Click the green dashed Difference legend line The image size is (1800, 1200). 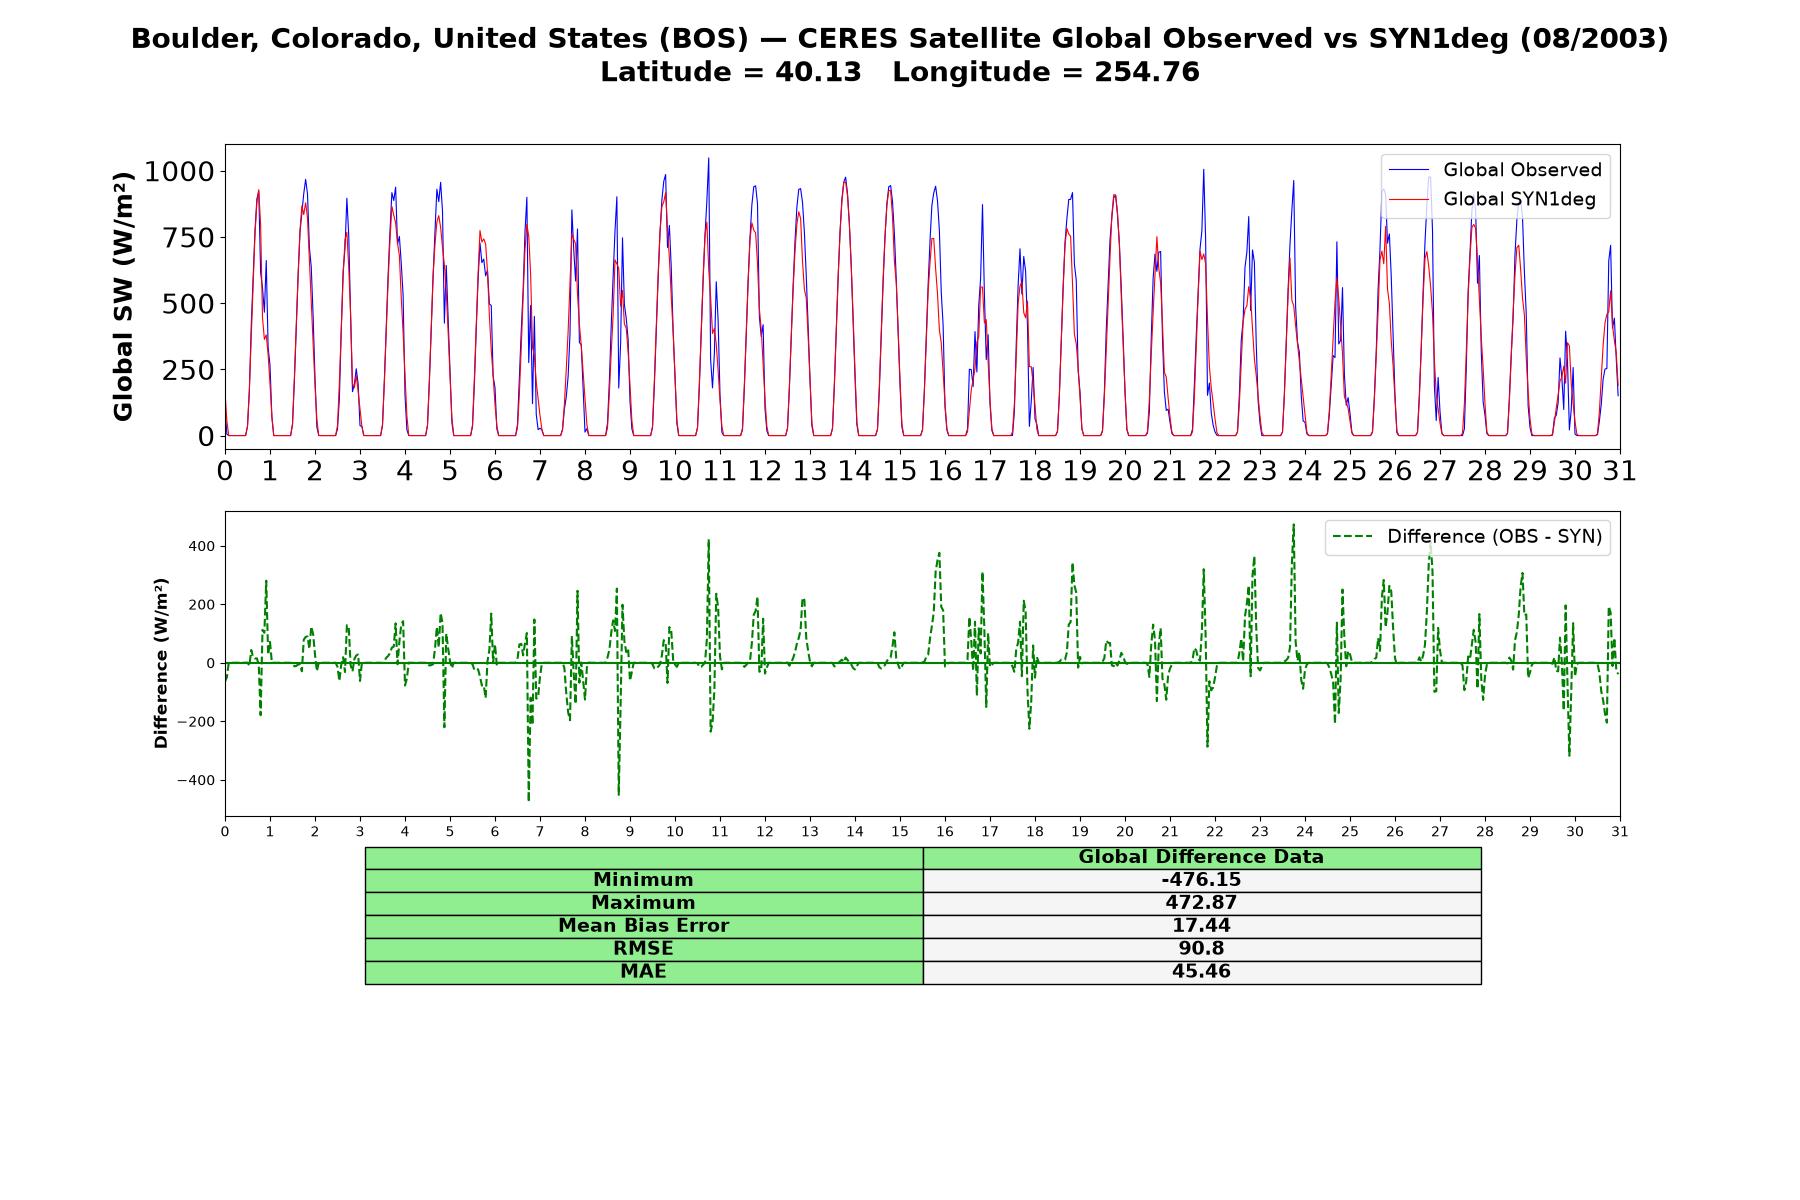coord(1353,537)
